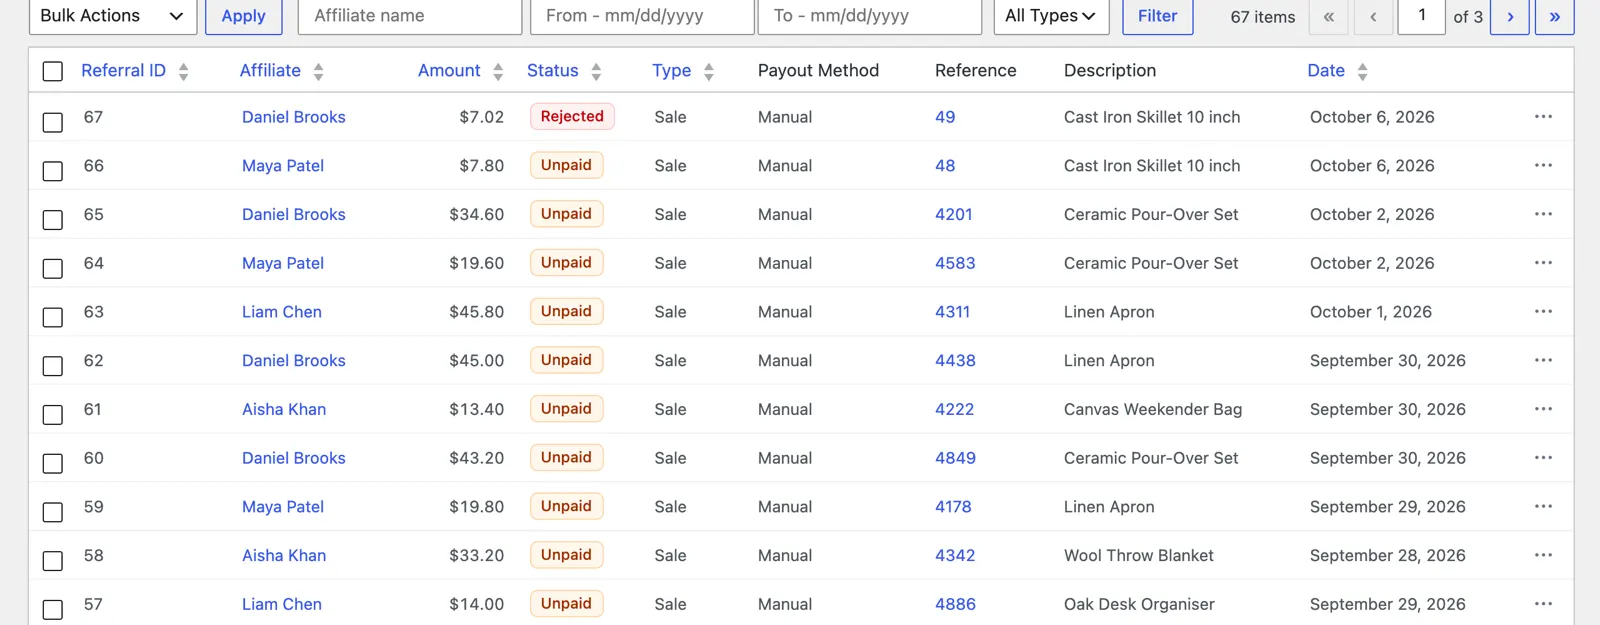Screen dimensions: 1600x625
Task: Sort table by Date column
Action: click(1325, 71)
